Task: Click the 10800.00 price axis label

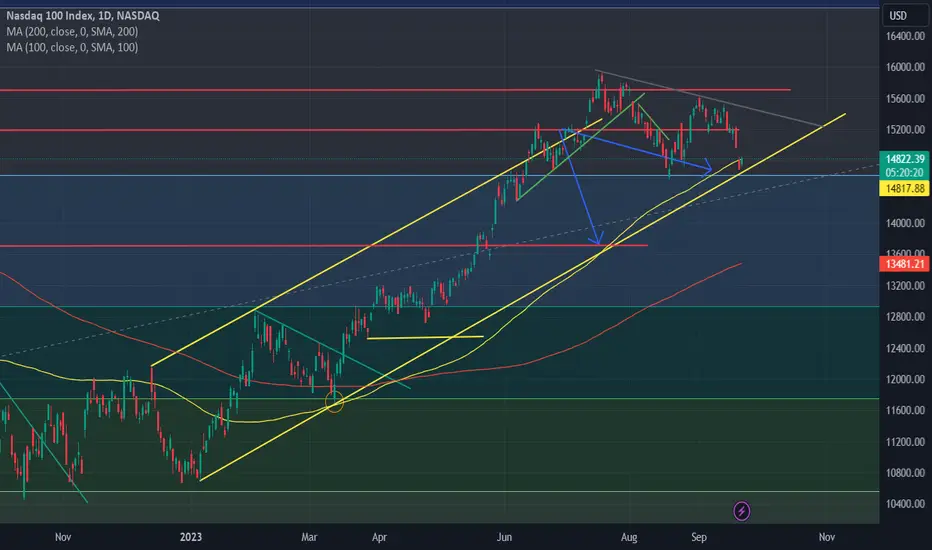Action: coord(905,473)
